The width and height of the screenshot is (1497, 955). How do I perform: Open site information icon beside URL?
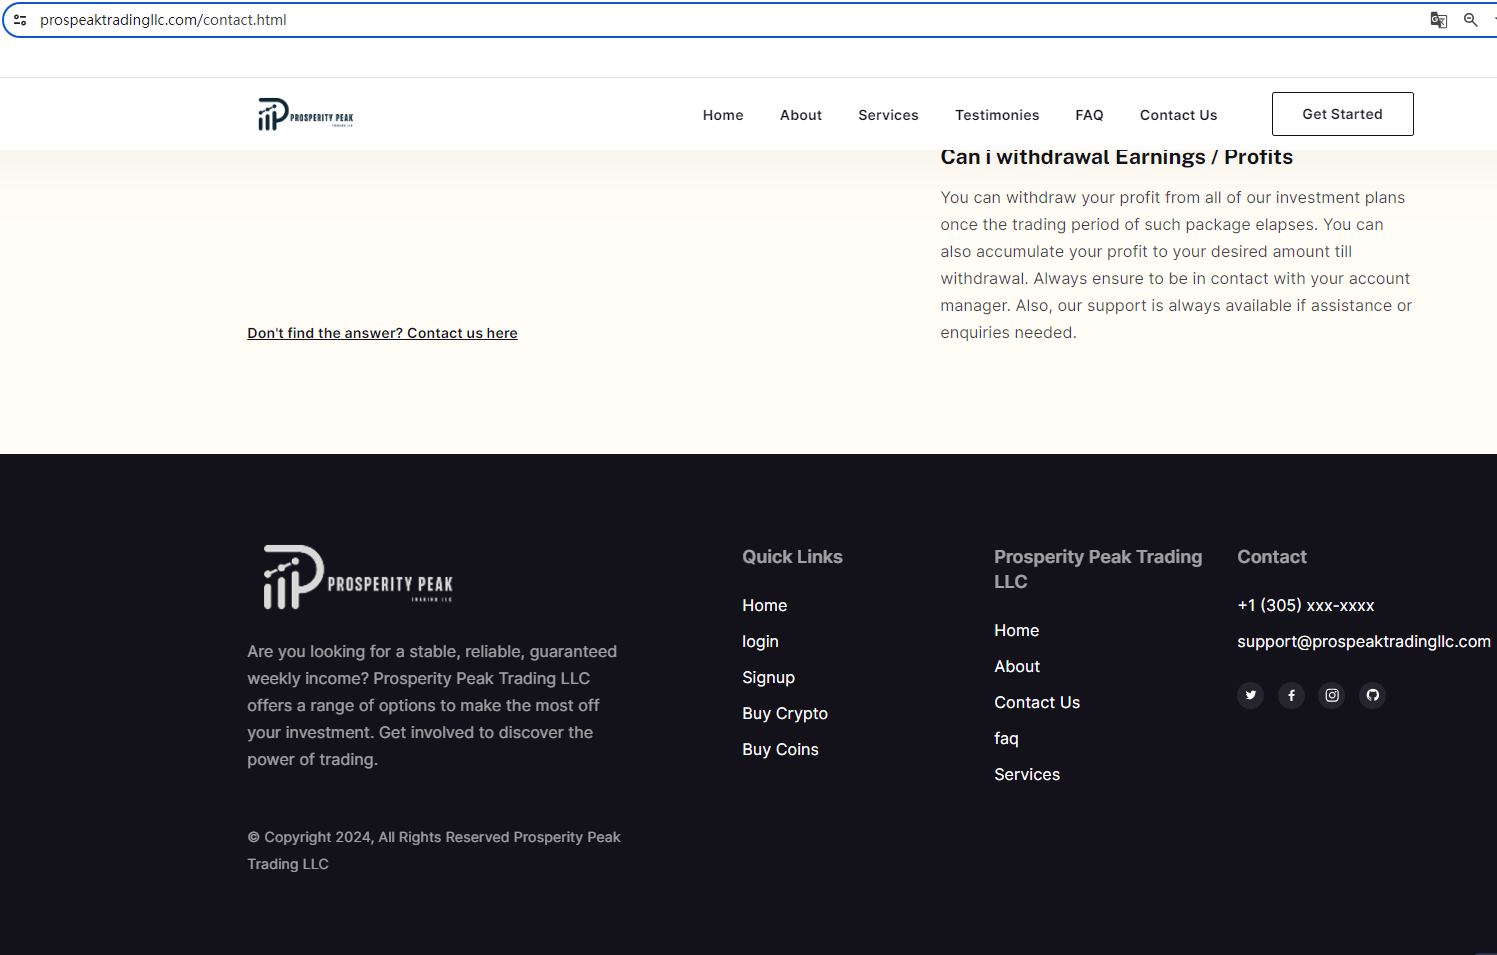coord(20,20)
